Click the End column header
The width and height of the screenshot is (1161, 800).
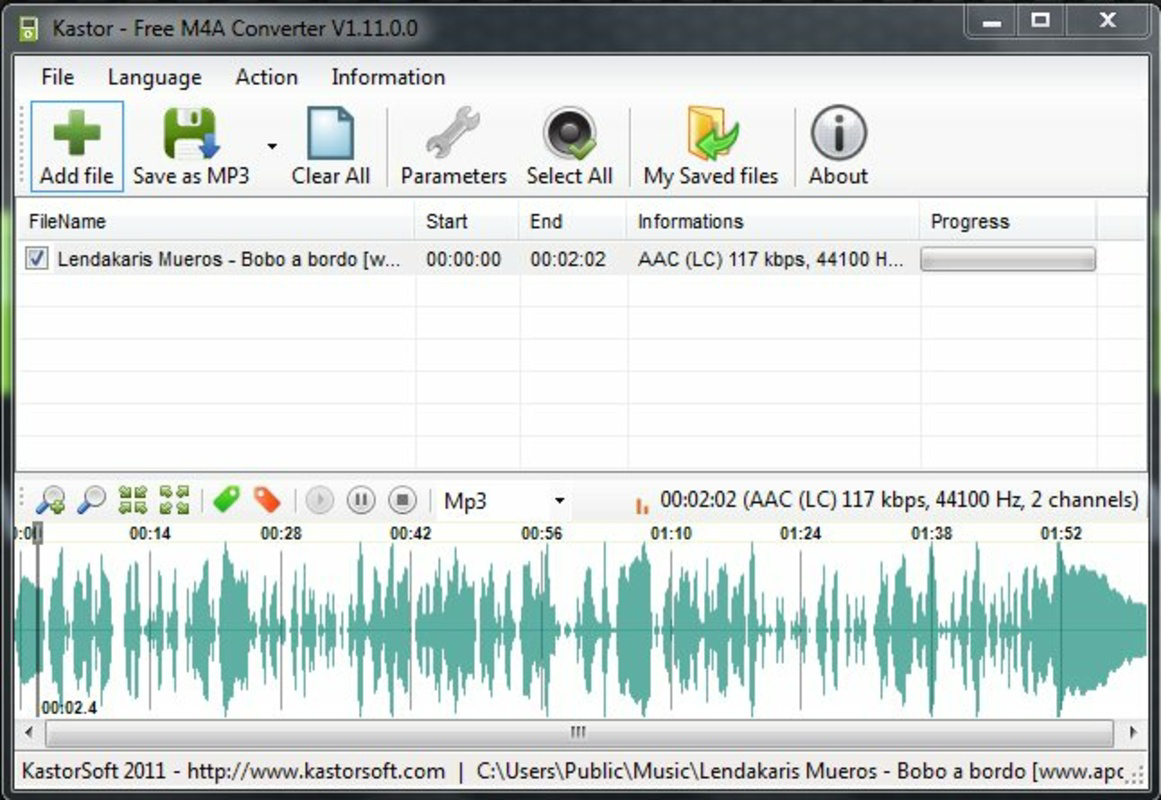(572, 221)
